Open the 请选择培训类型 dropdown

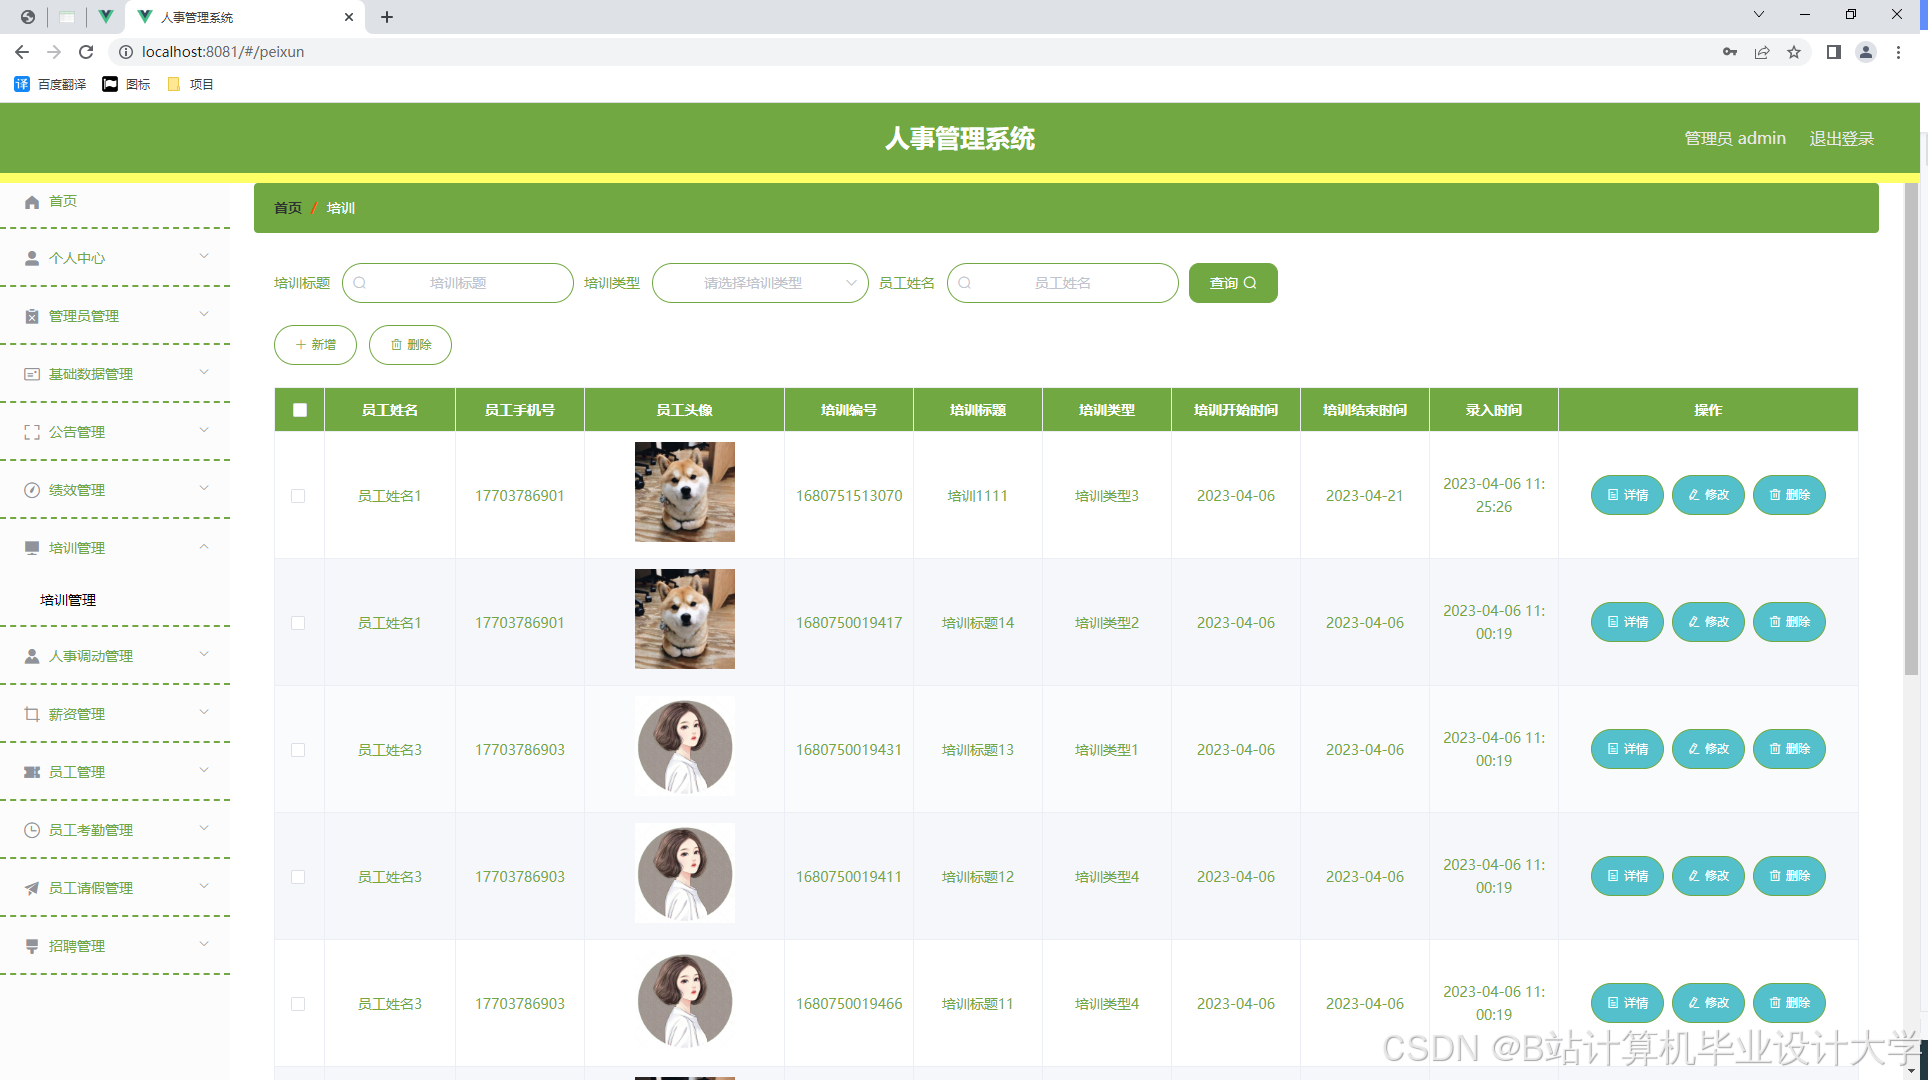(759, 283)
